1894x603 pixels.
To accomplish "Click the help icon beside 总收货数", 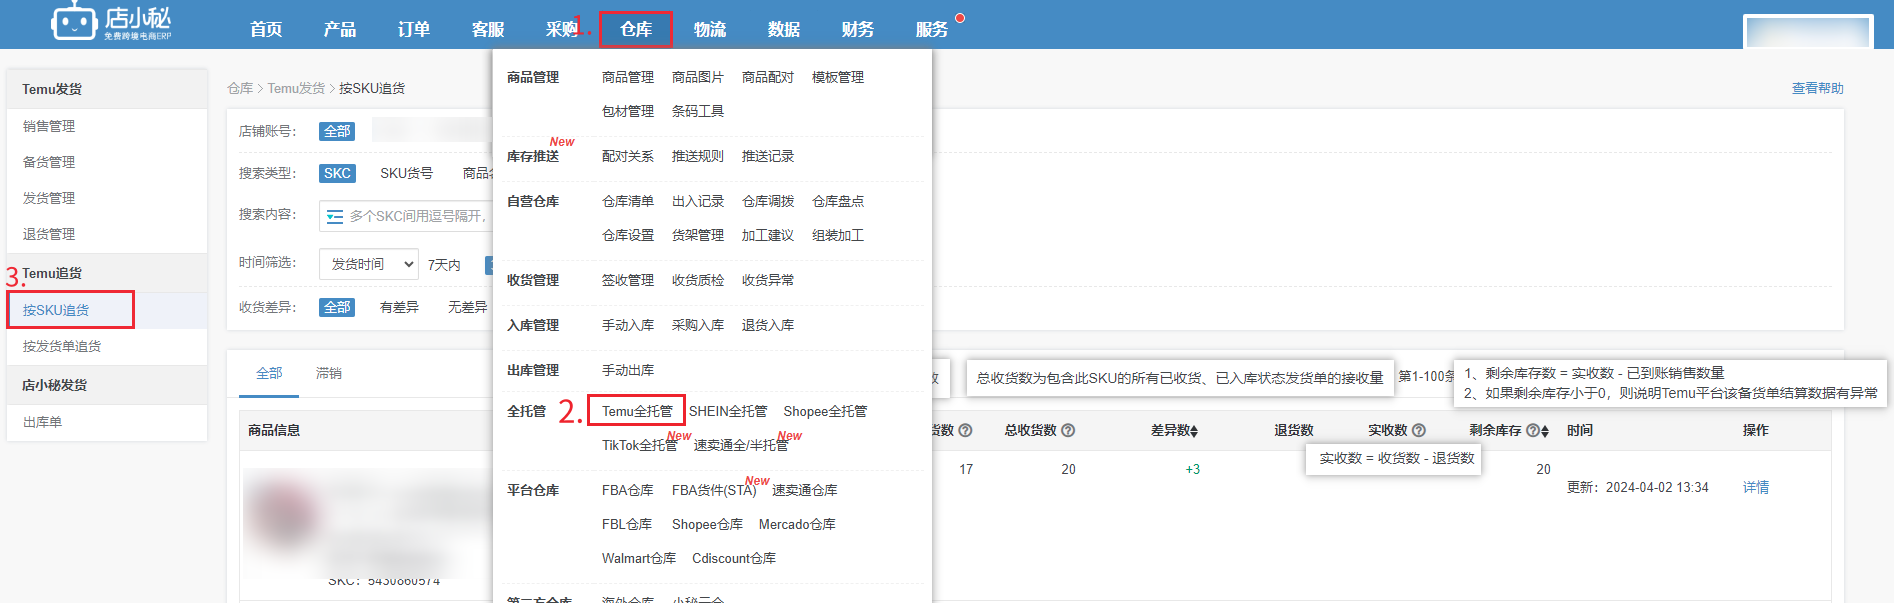I will (1068, 430).
